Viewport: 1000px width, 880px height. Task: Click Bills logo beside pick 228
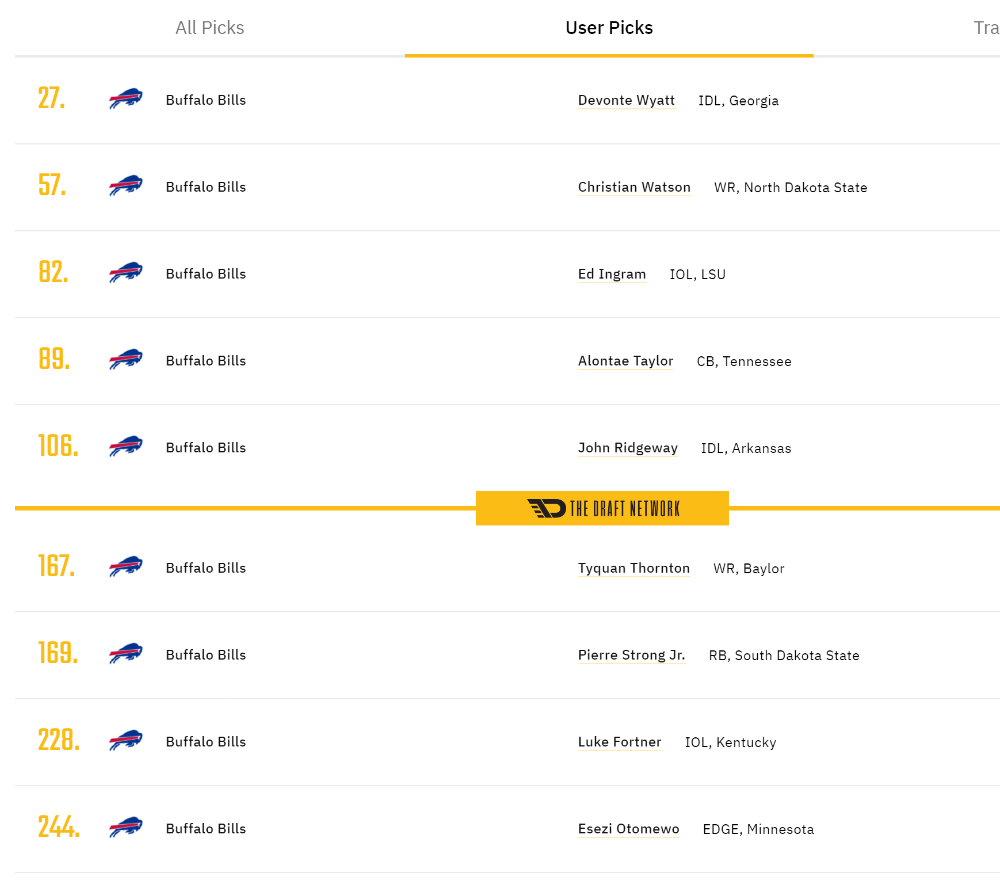click(126, 740)
